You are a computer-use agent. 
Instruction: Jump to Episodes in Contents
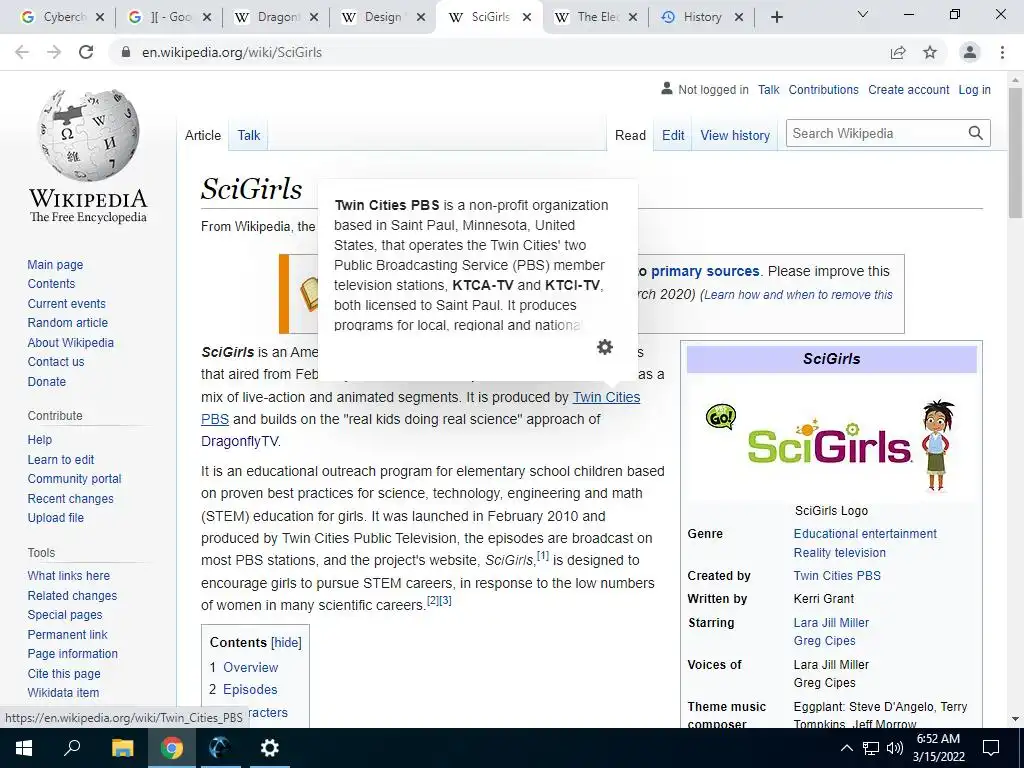249,690
